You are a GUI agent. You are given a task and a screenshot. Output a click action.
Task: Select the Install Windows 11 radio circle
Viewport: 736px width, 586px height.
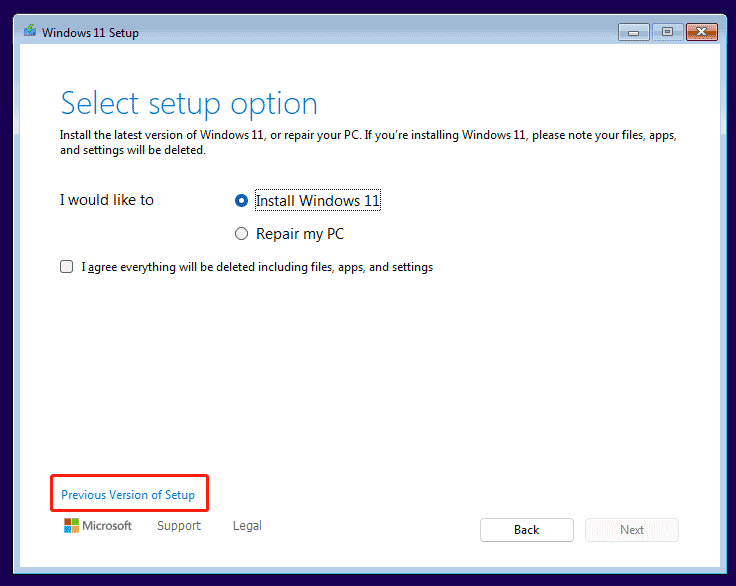pos(241,200)
